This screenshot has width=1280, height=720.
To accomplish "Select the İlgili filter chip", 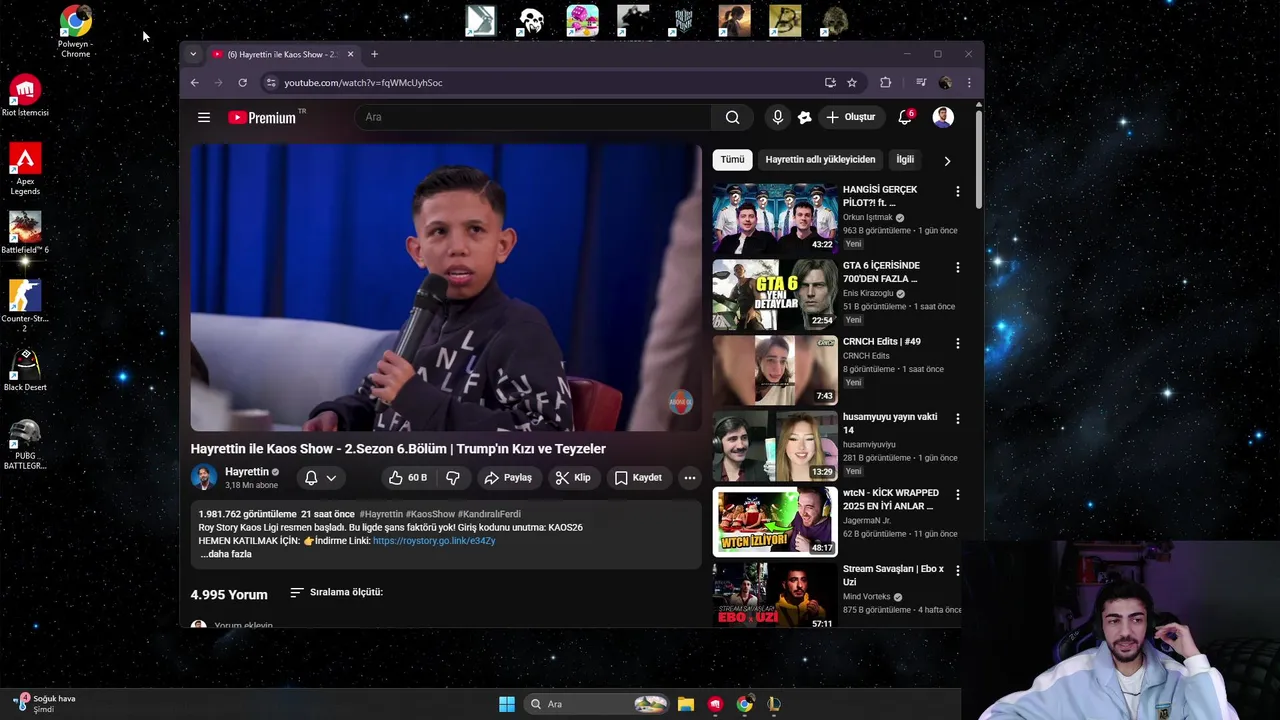I will point(905,159).
